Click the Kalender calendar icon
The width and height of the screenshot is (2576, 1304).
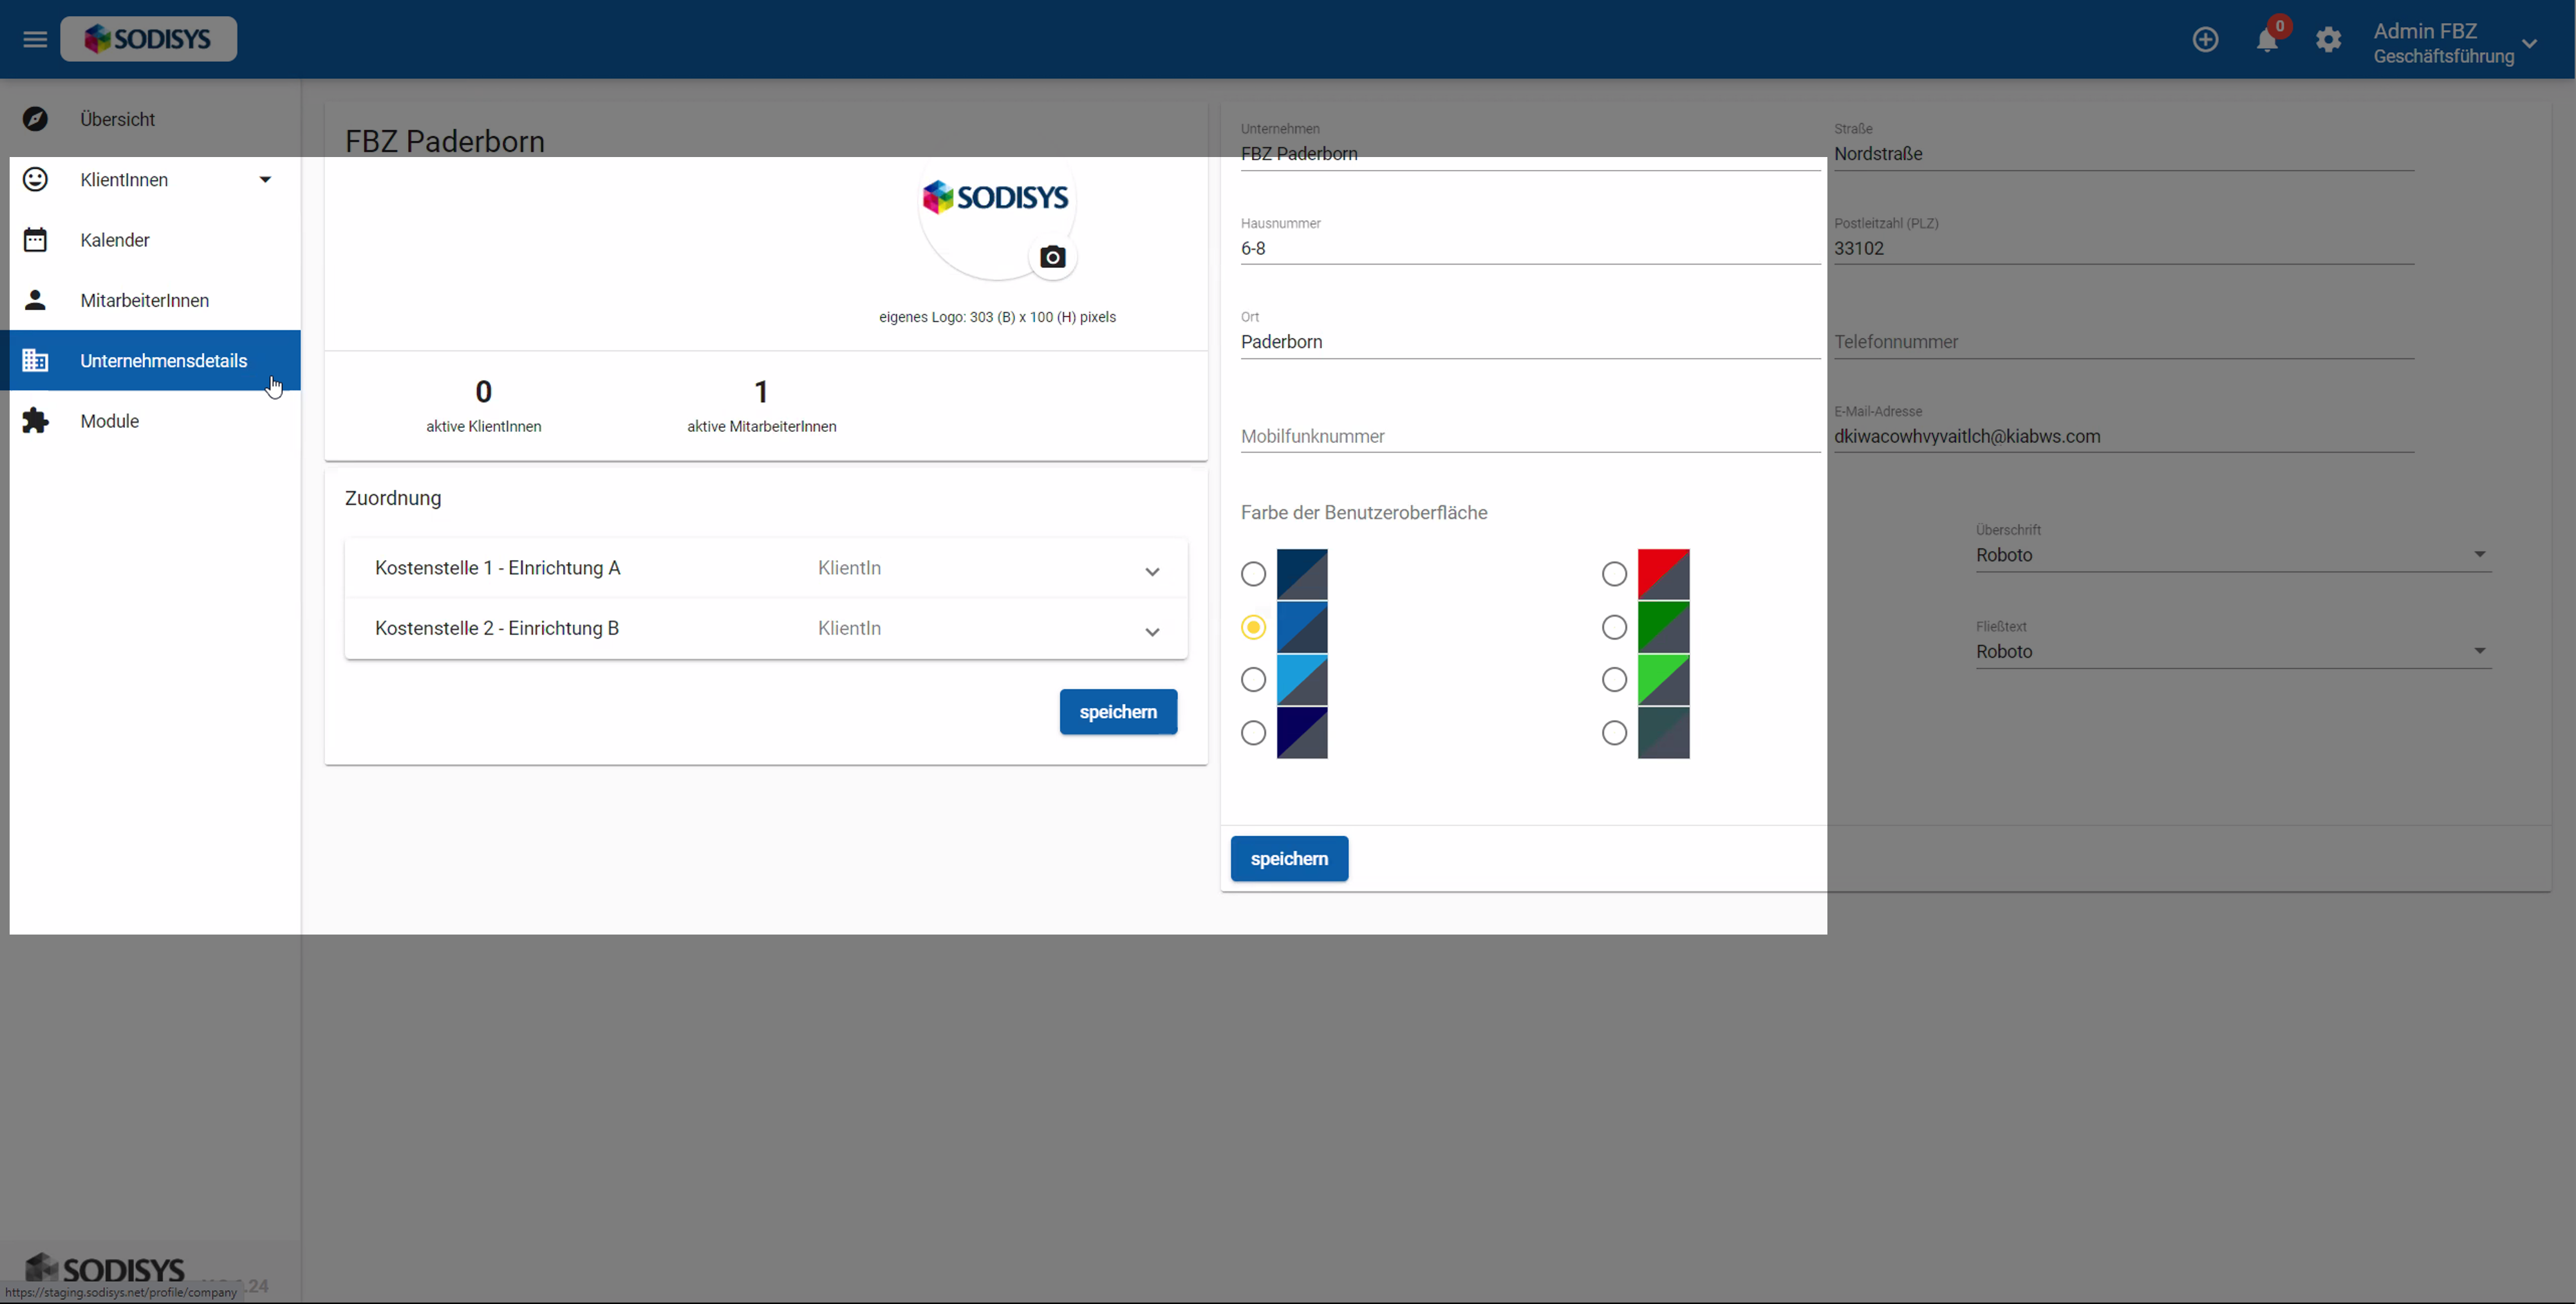(35, 240)
